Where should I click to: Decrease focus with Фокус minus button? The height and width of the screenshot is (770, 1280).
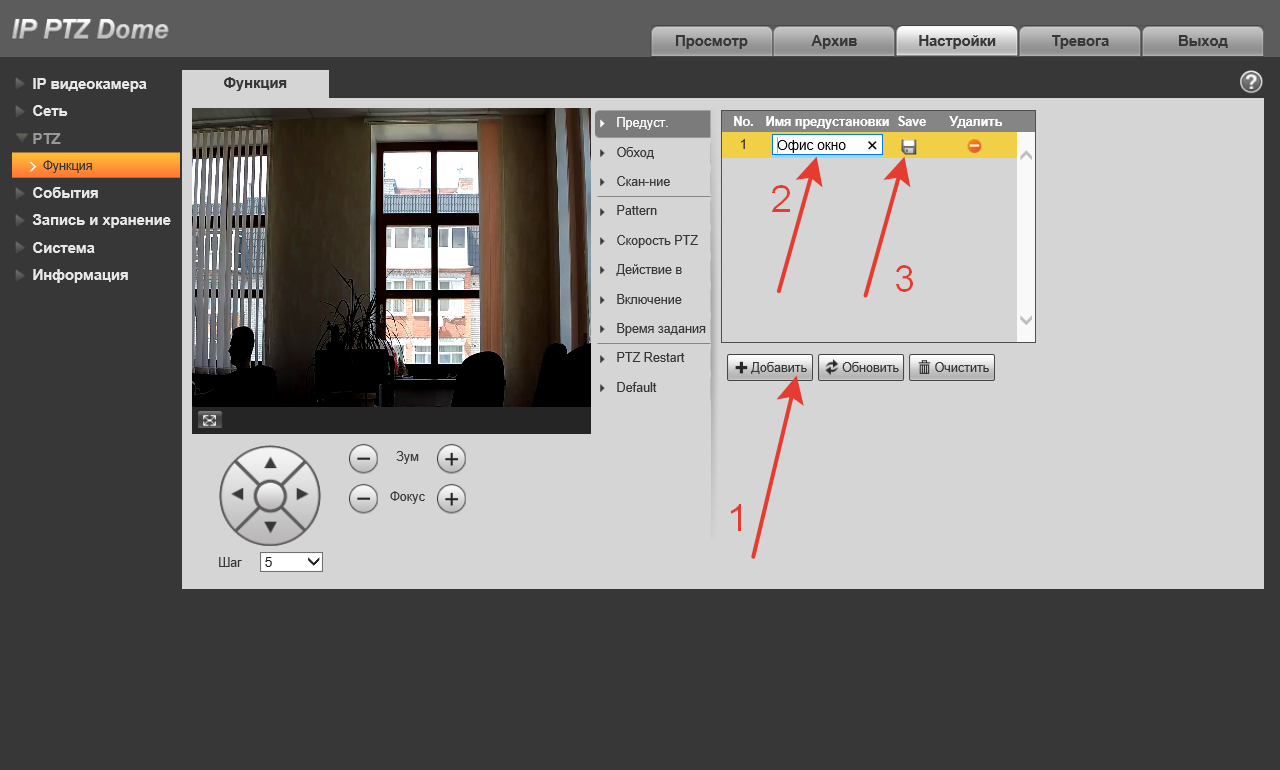[363, 498]
